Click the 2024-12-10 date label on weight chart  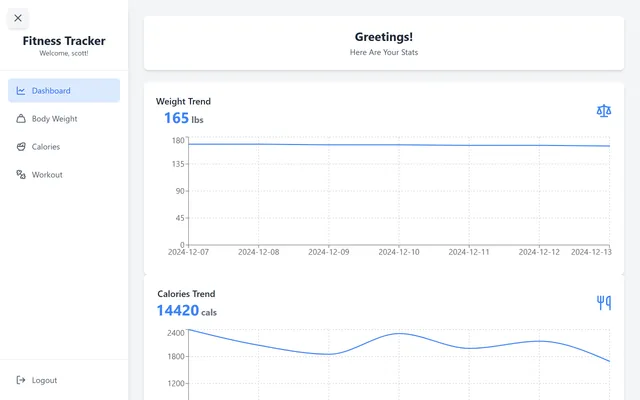tap(399, 252)
